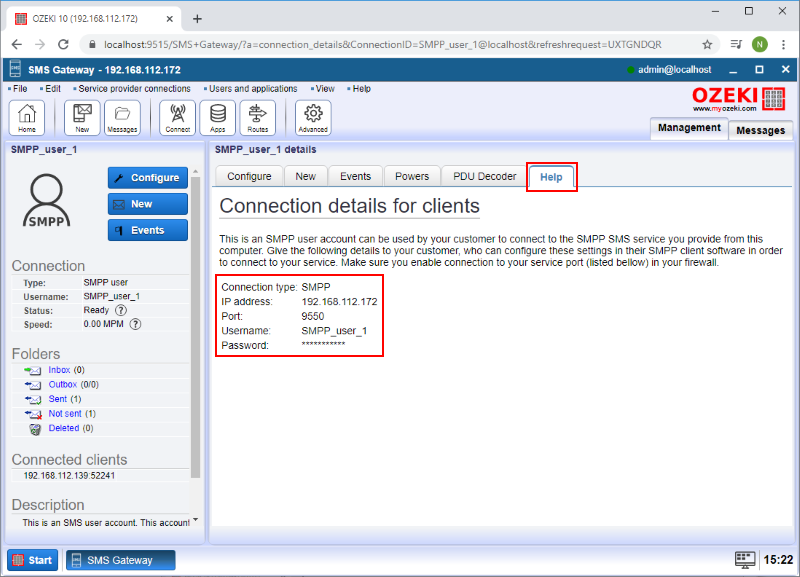Open the Inbox folder link
The image size is (800, 577).
(x=59, y=370)
